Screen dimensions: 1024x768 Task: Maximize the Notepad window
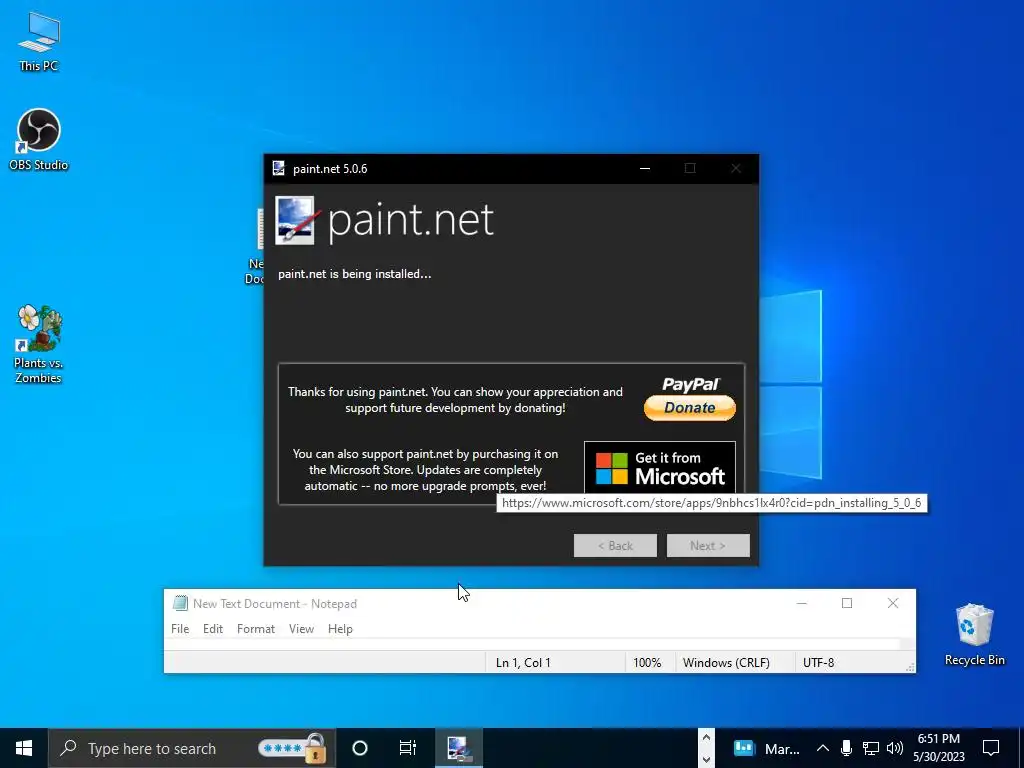[x=847, y=603]
